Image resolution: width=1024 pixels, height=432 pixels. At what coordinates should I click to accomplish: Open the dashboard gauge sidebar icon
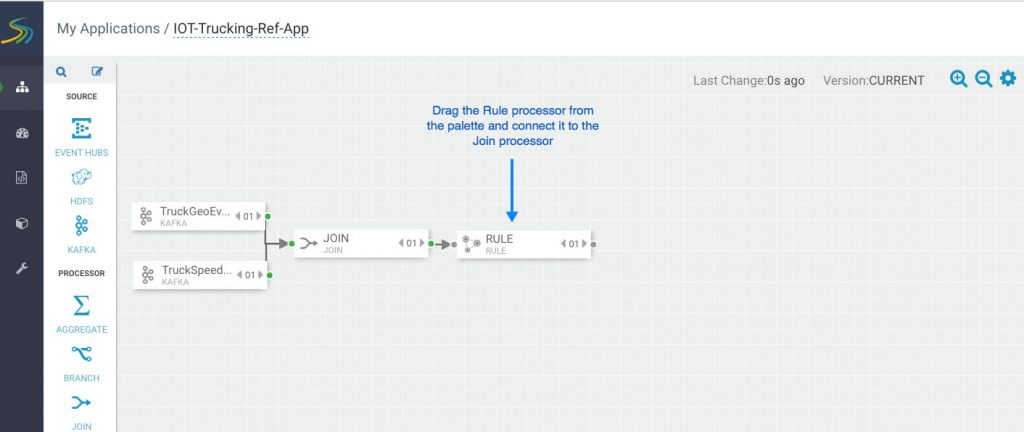[22, 133]
